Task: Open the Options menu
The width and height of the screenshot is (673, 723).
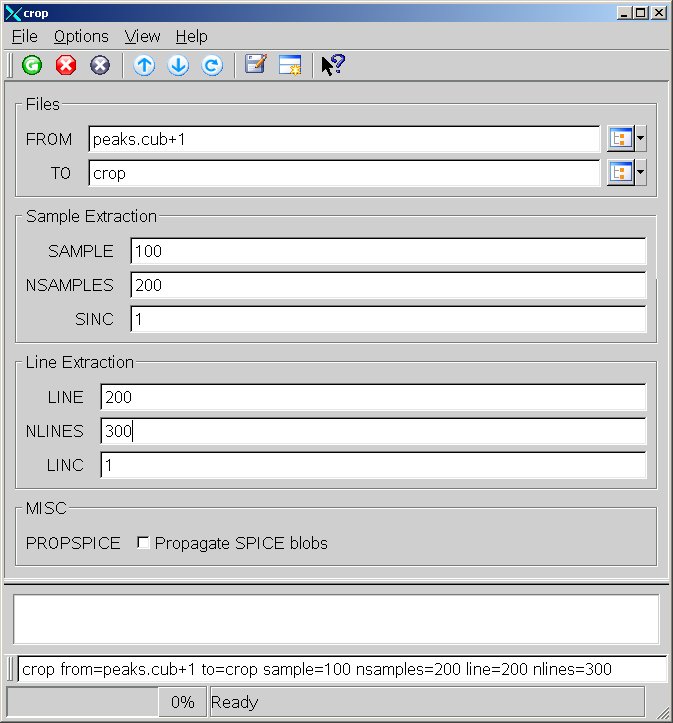Action: (81, 36)
